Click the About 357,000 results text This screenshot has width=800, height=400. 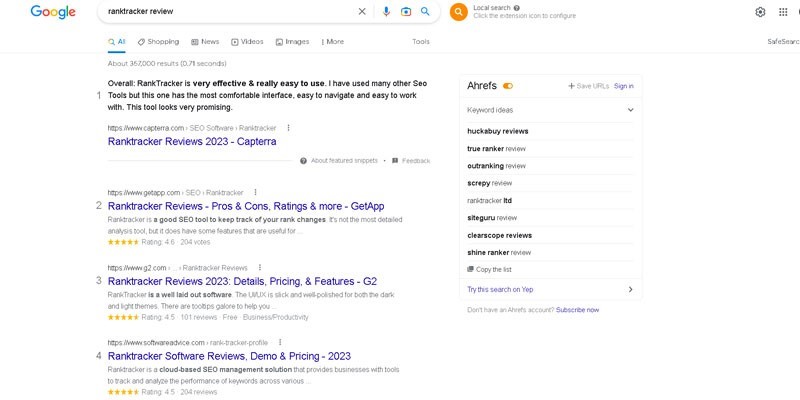pyautogui.click(x=167, y=64)
